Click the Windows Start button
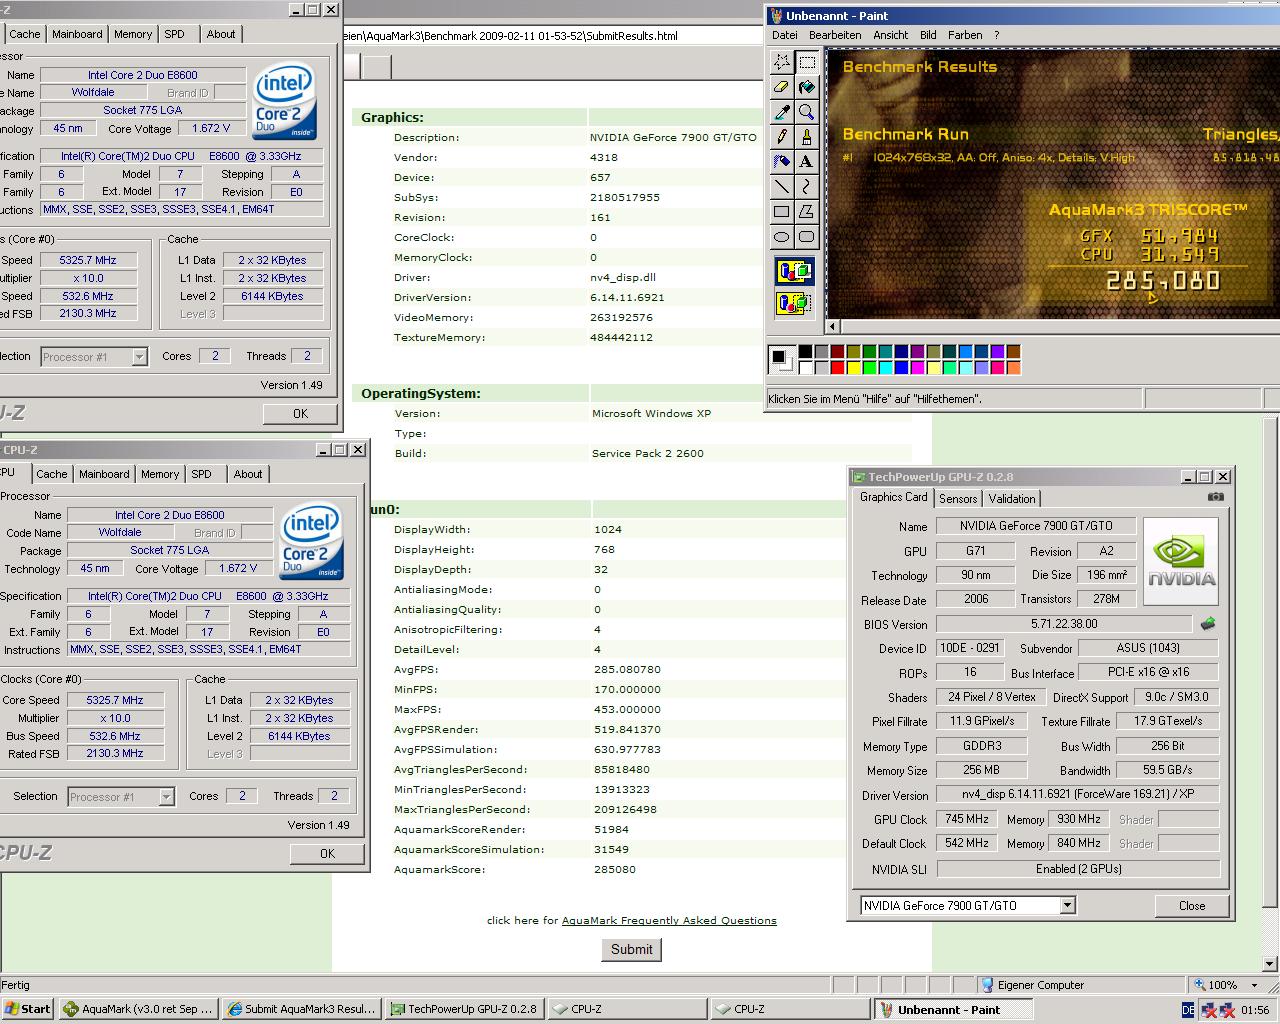1280x1024 pixels. pyautogui.click(x=27, y=1009)
